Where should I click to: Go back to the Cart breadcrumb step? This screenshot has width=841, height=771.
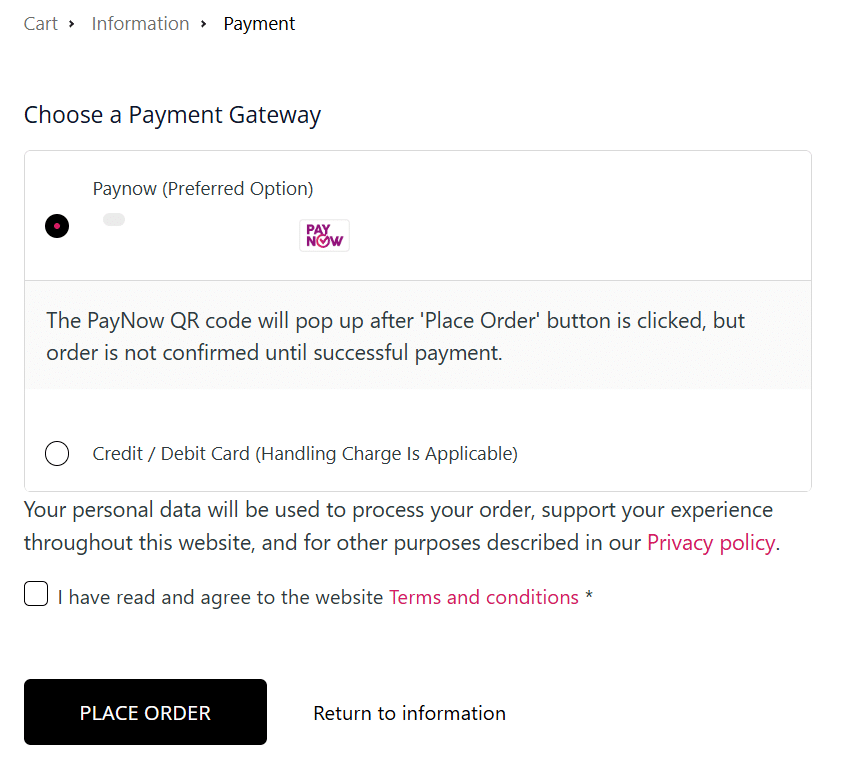[41, 24]
